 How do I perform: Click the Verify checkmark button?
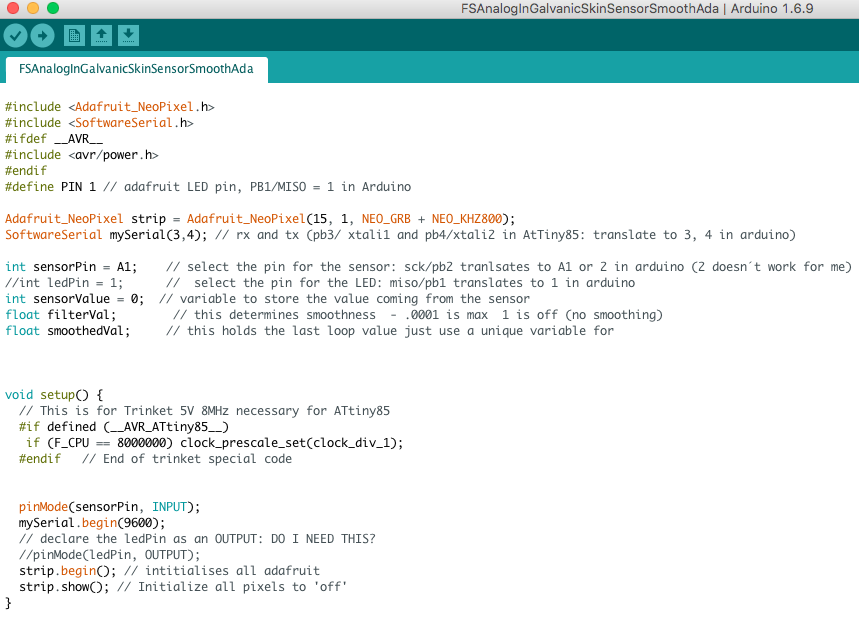(x=15, y=36)
